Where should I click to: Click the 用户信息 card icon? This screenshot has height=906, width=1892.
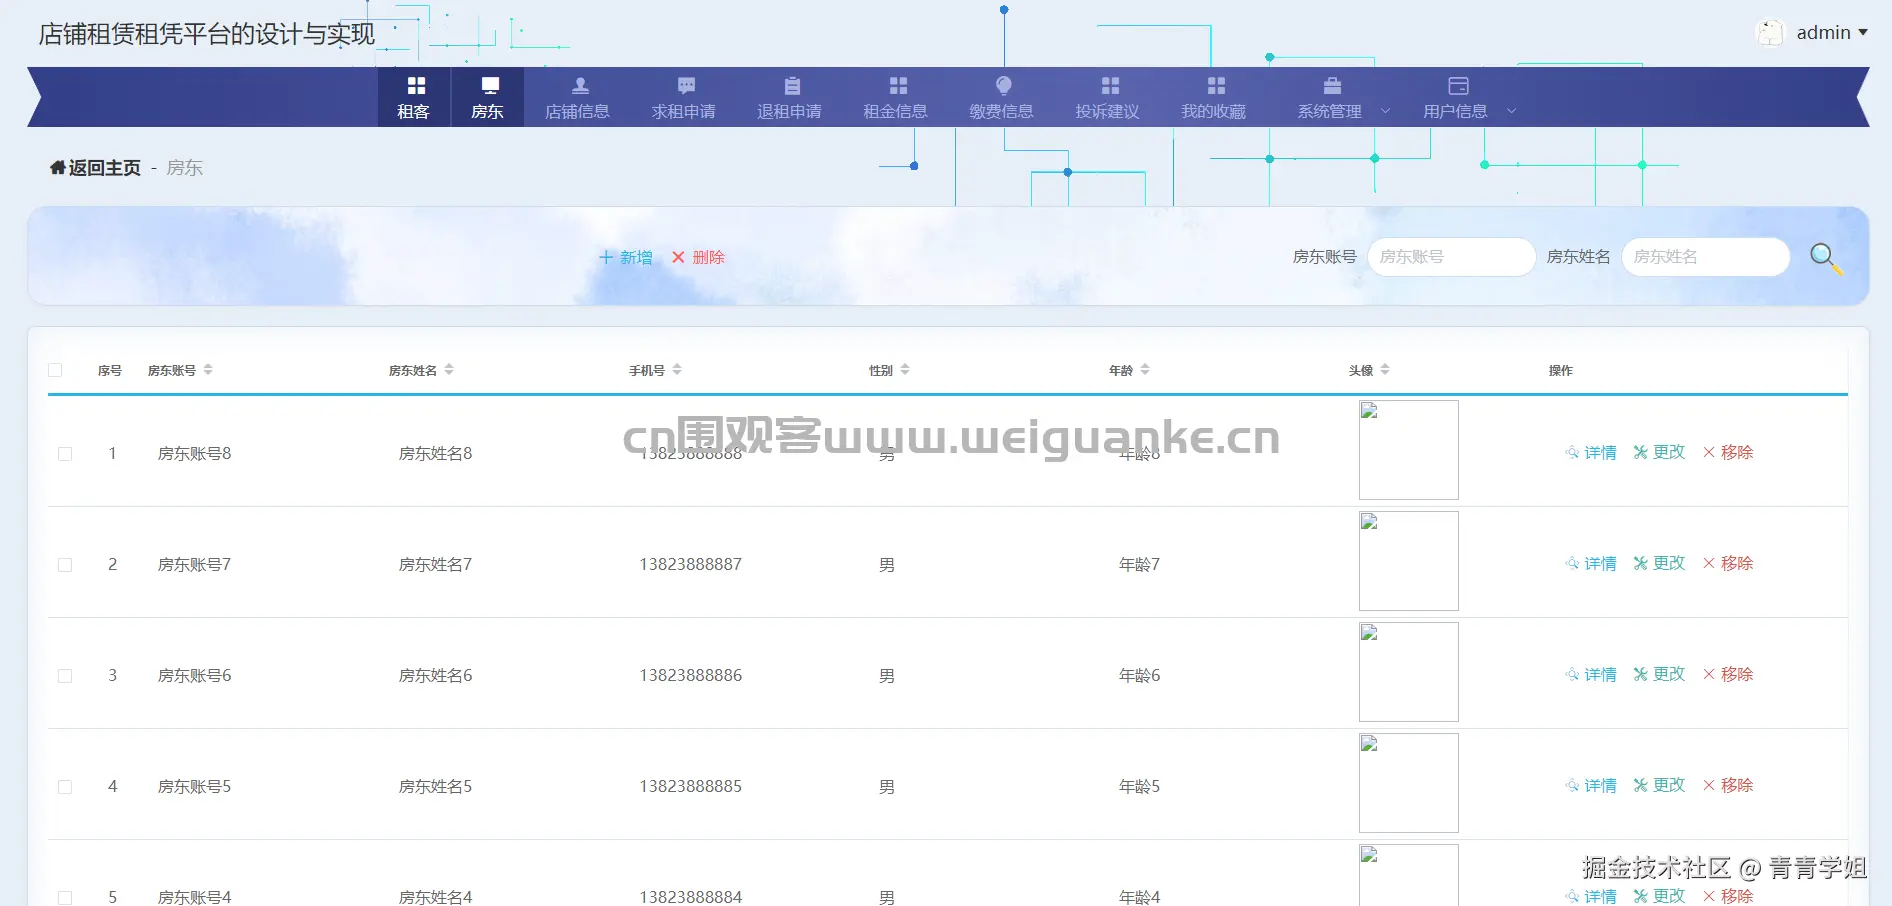[1458, 86]
